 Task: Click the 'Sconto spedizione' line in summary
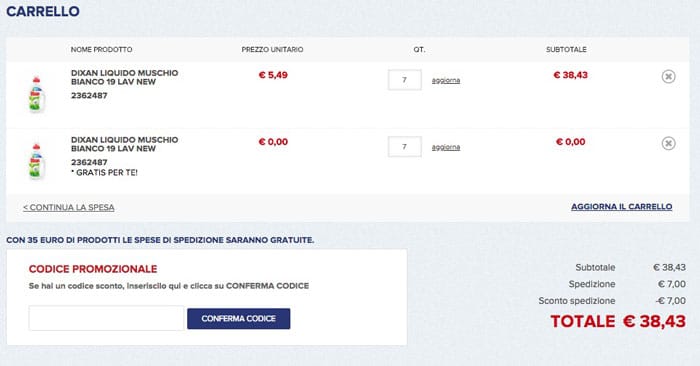tap(612, 301)
